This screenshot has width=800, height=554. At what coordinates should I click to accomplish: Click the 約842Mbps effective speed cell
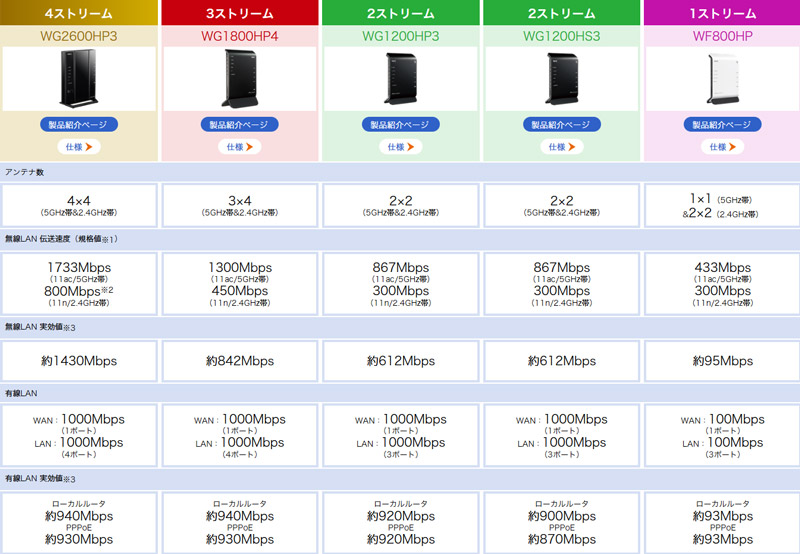click(240, 361)
